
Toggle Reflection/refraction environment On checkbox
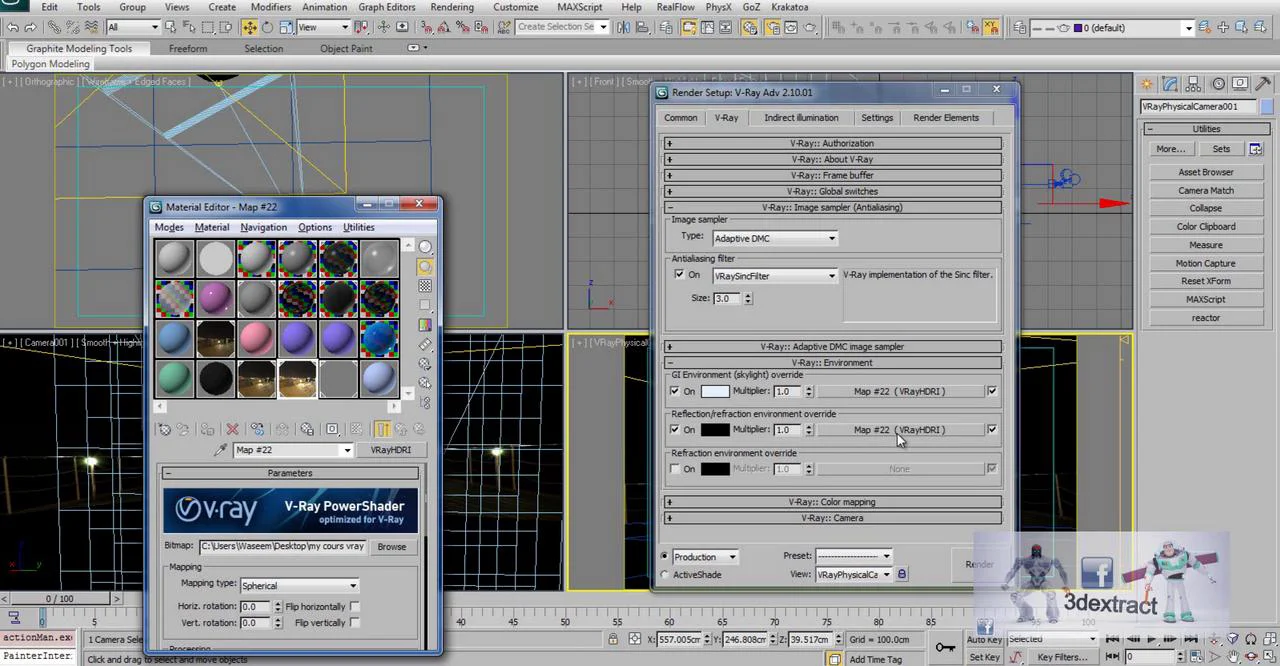pyautogui.click(x=675, y=429)
